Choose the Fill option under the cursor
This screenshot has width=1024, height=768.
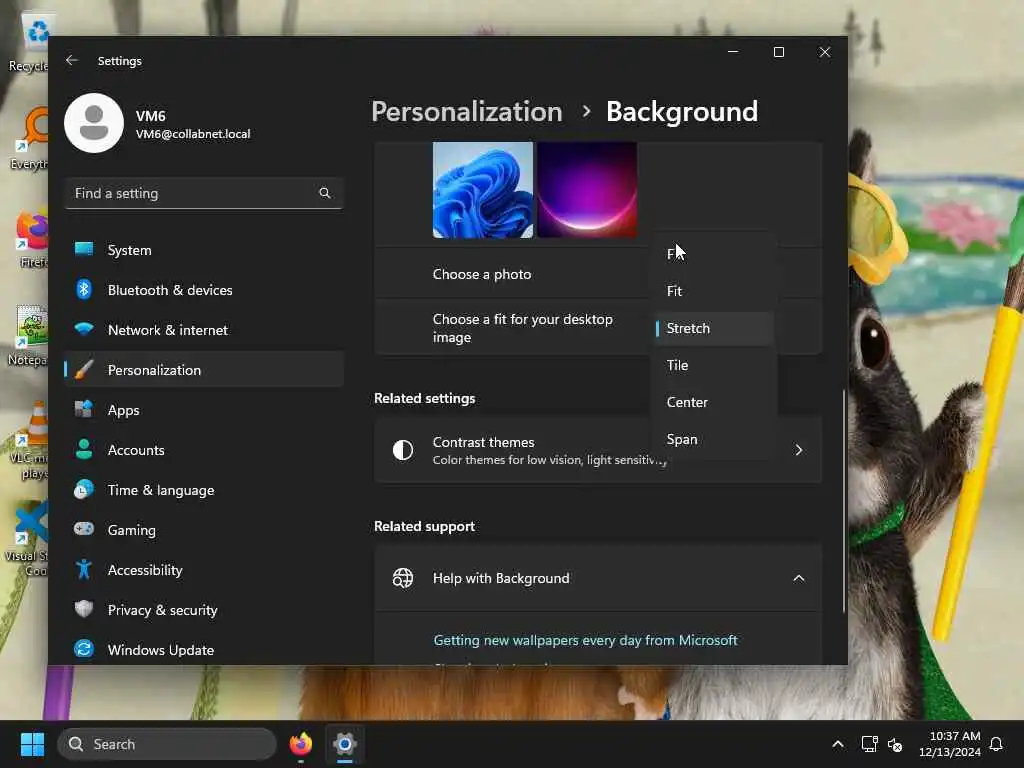[x=712, y=253]
